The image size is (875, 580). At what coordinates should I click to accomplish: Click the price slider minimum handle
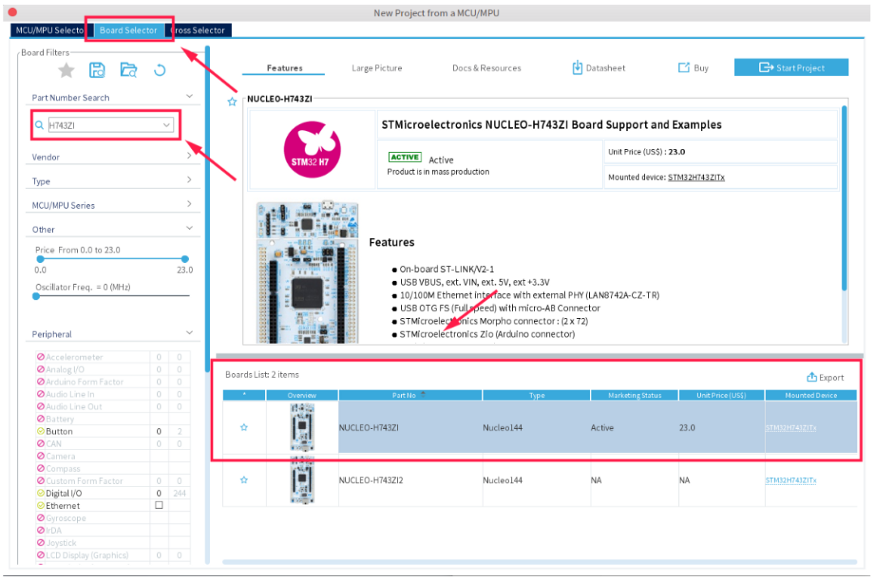(x=40, y=259)
